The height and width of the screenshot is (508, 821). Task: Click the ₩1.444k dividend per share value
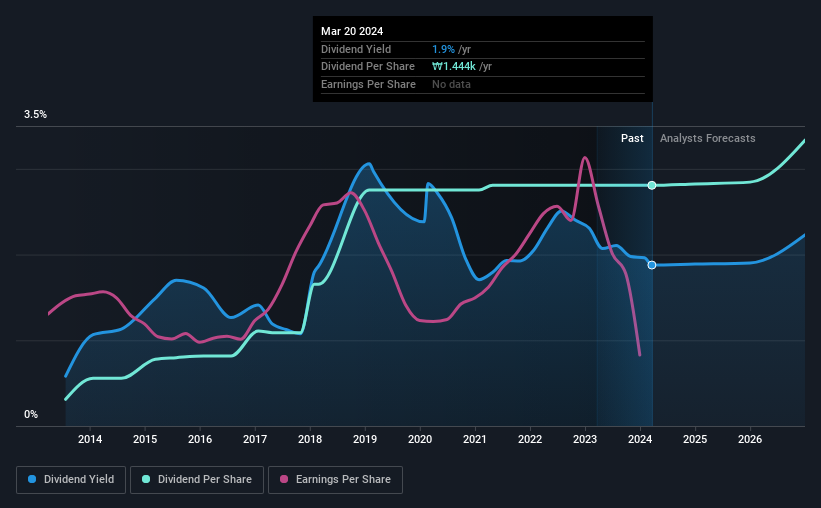[x=454, y=67]
